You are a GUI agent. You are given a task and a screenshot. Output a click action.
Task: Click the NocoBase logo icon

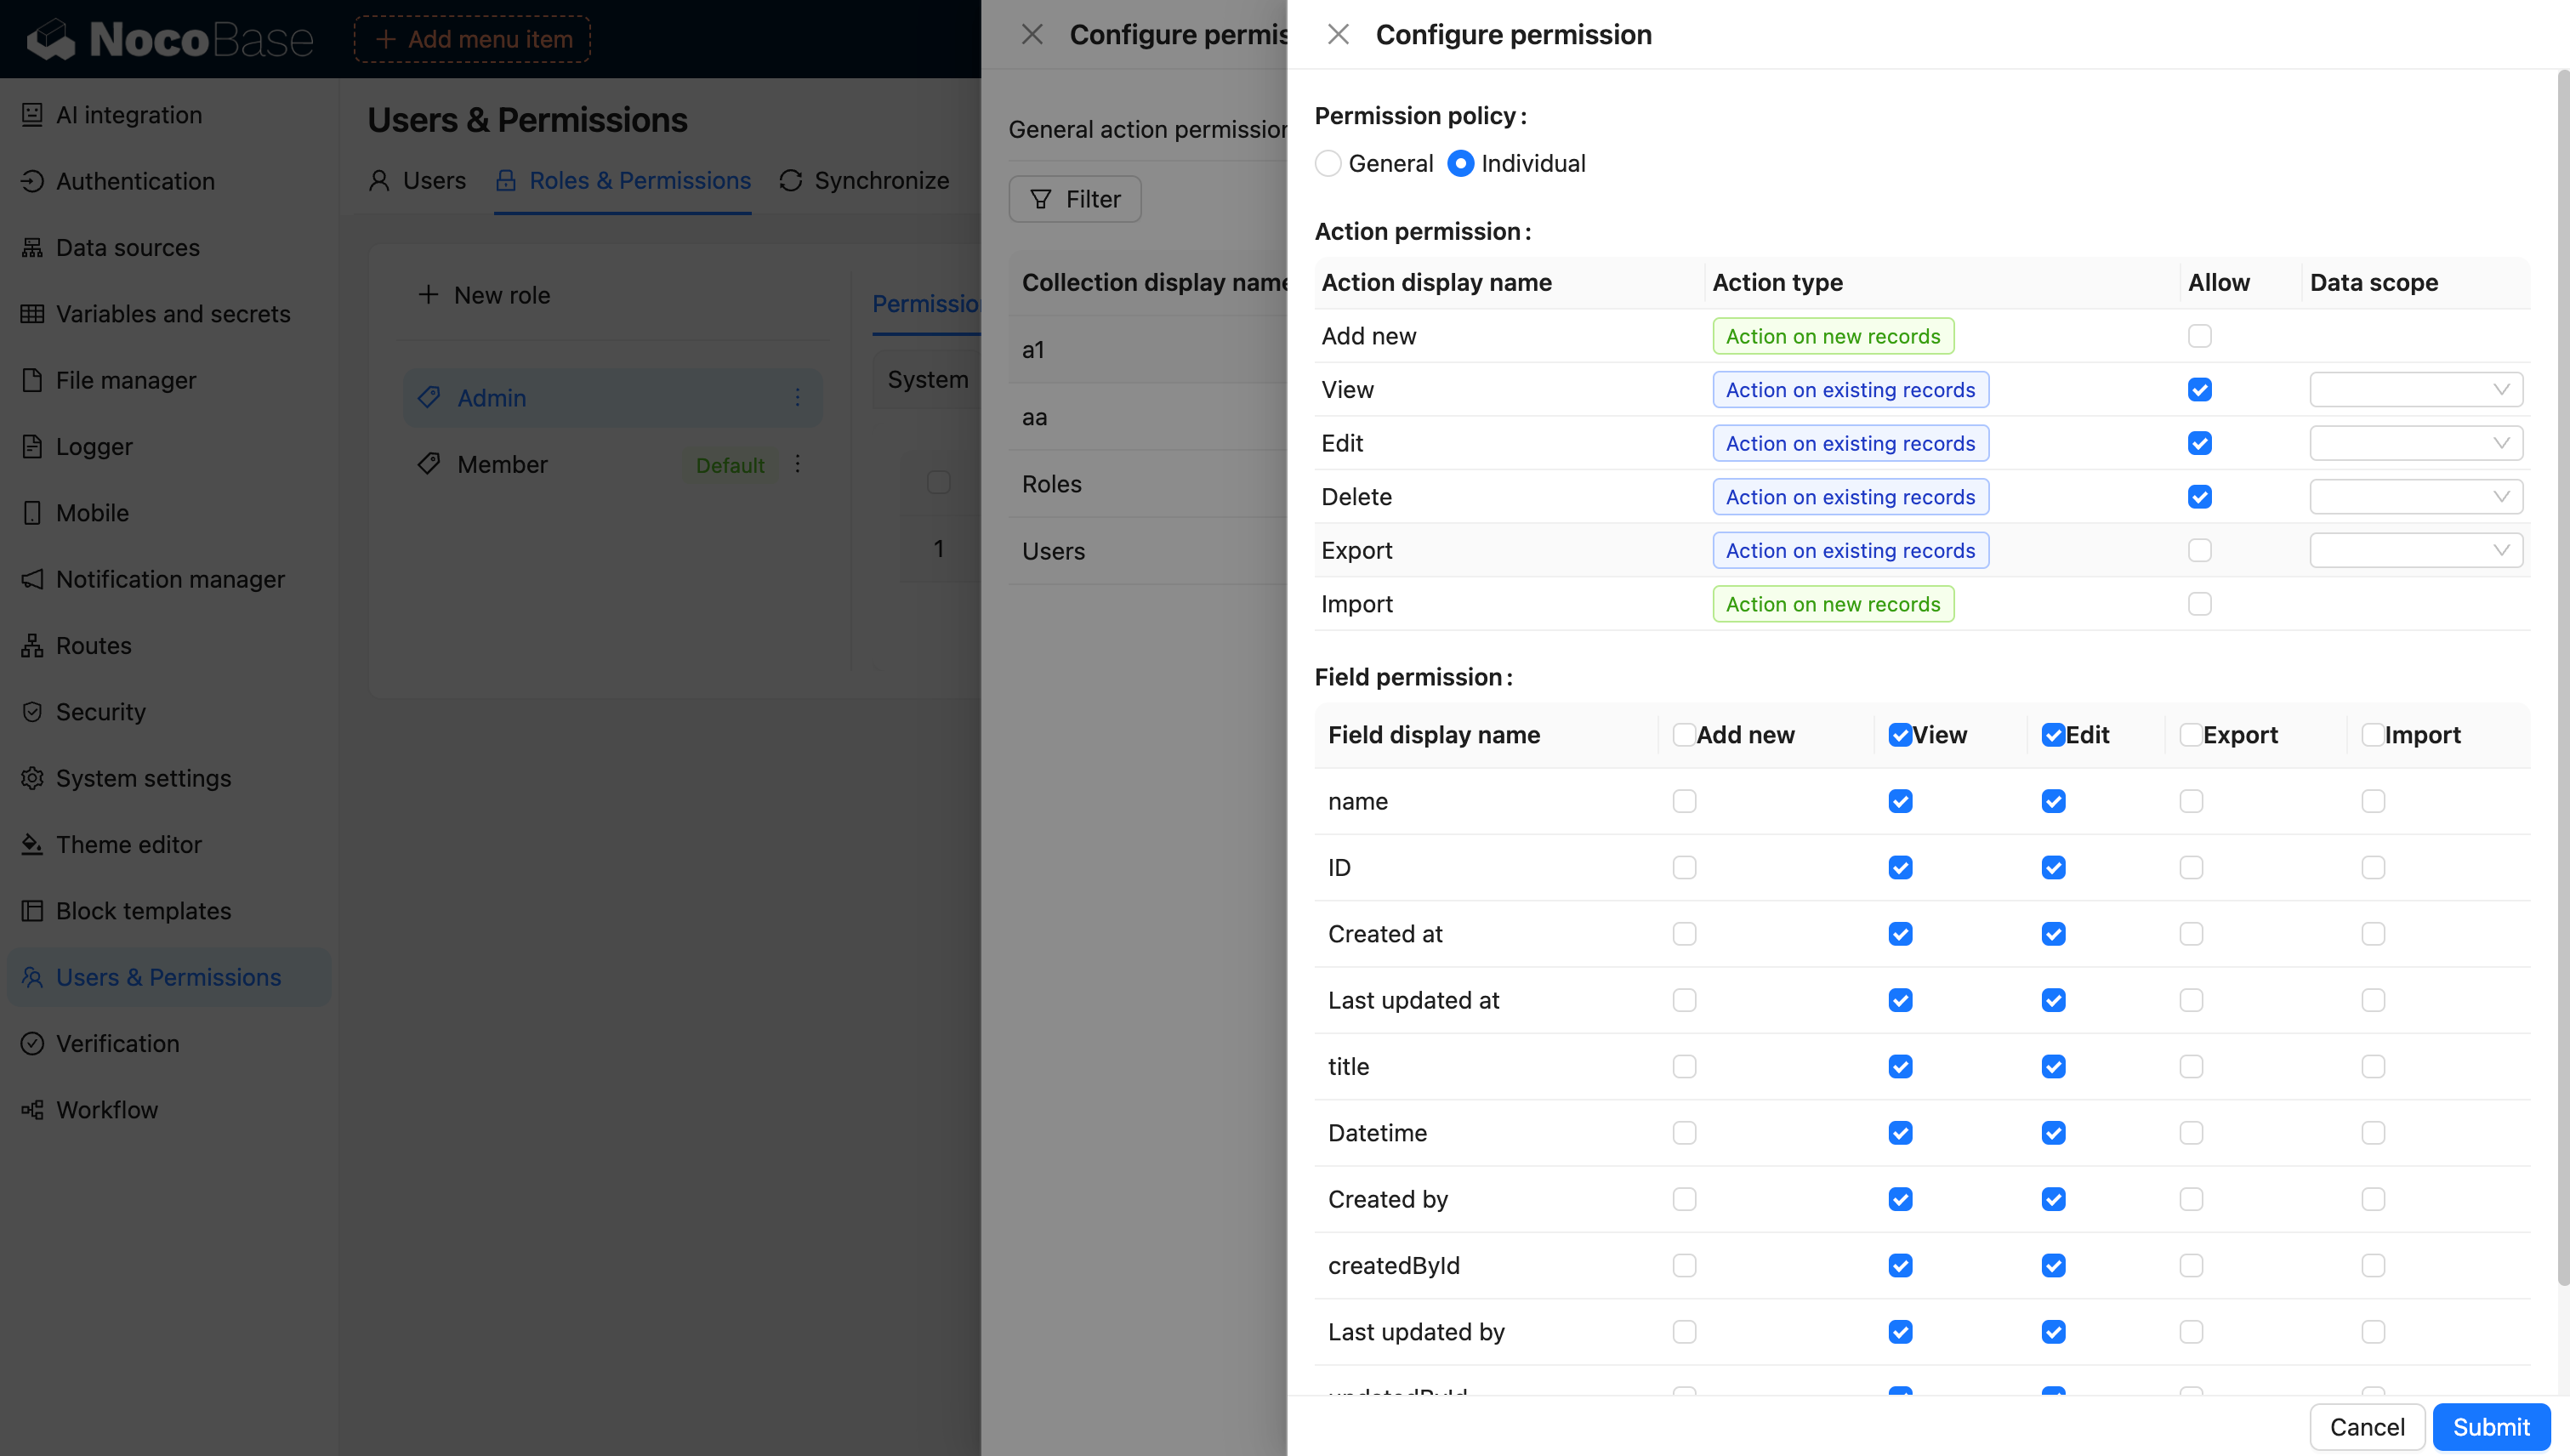pos(50,39)
